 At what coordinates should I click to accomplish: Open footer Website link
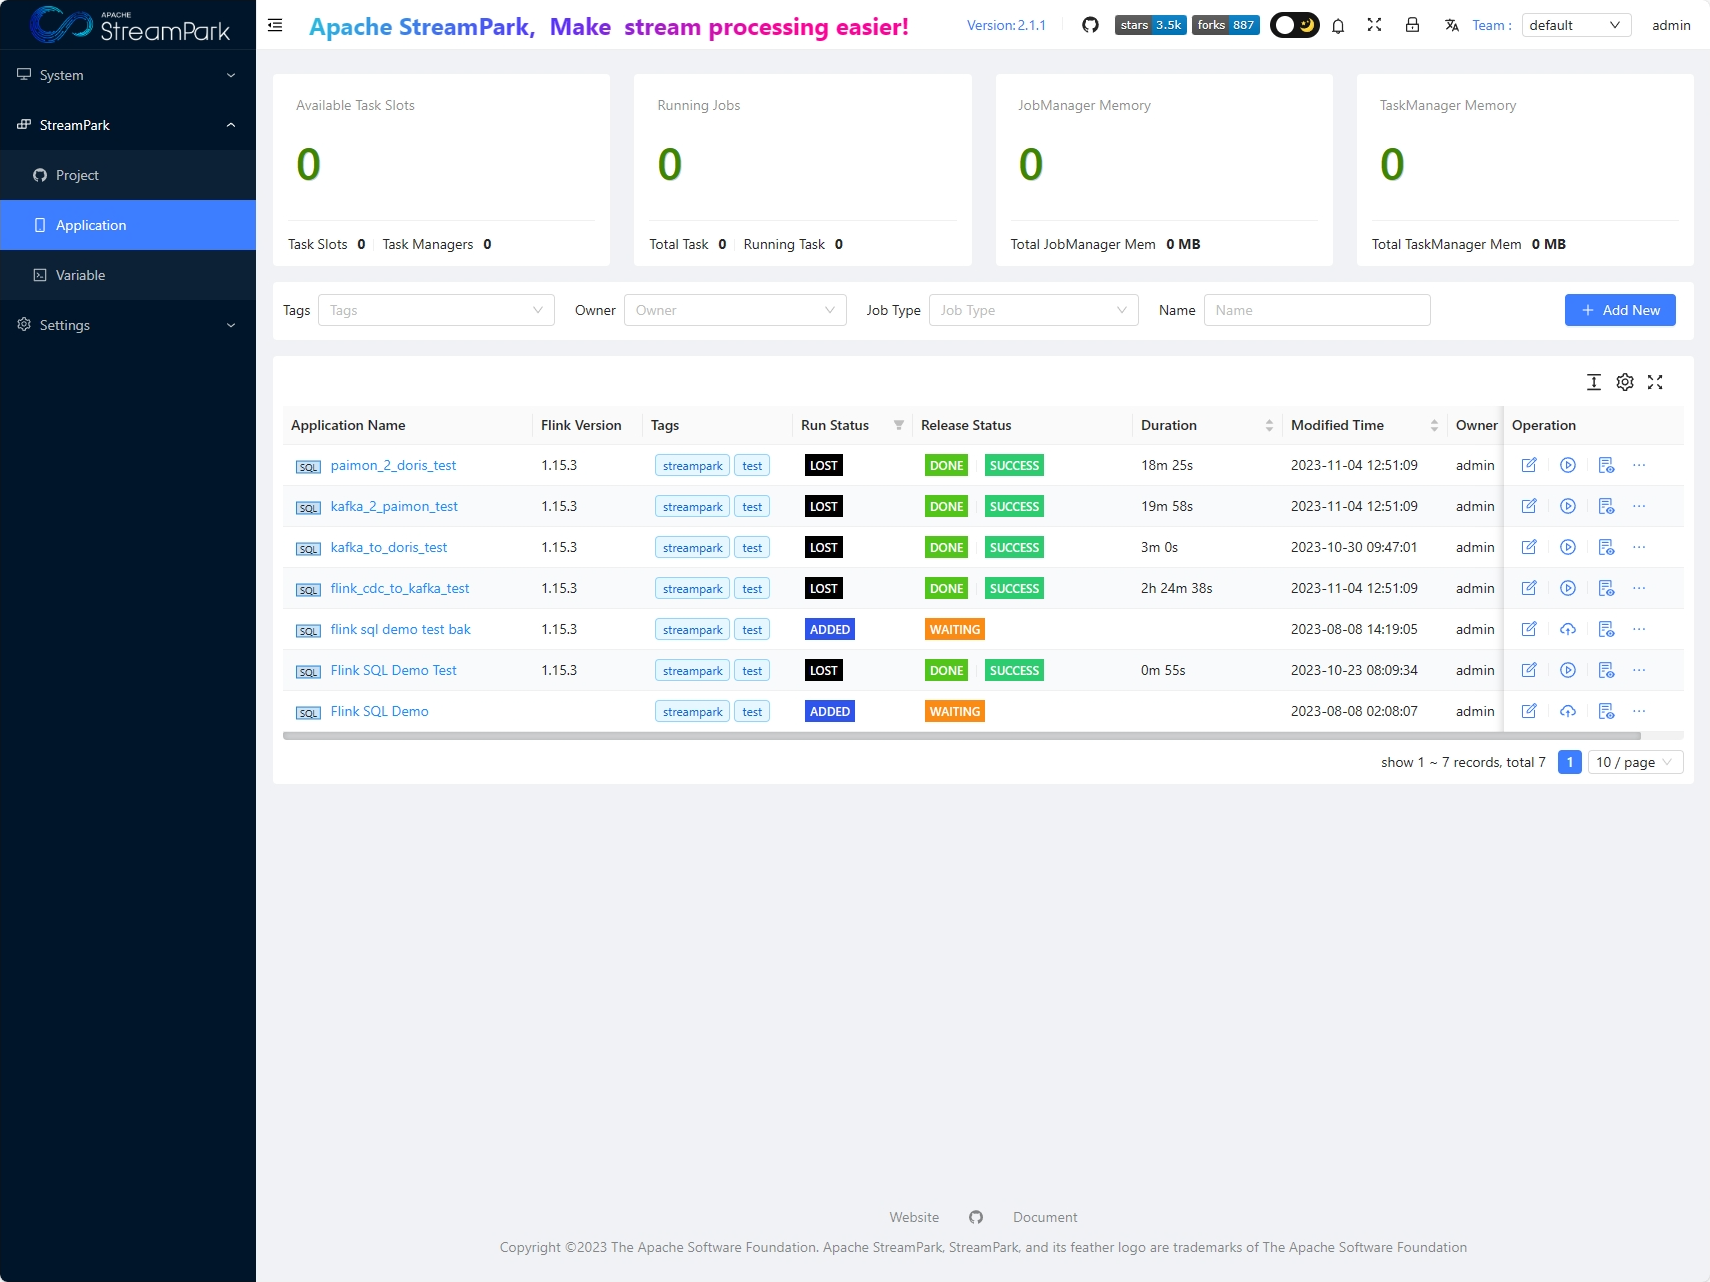(914, 1217)
